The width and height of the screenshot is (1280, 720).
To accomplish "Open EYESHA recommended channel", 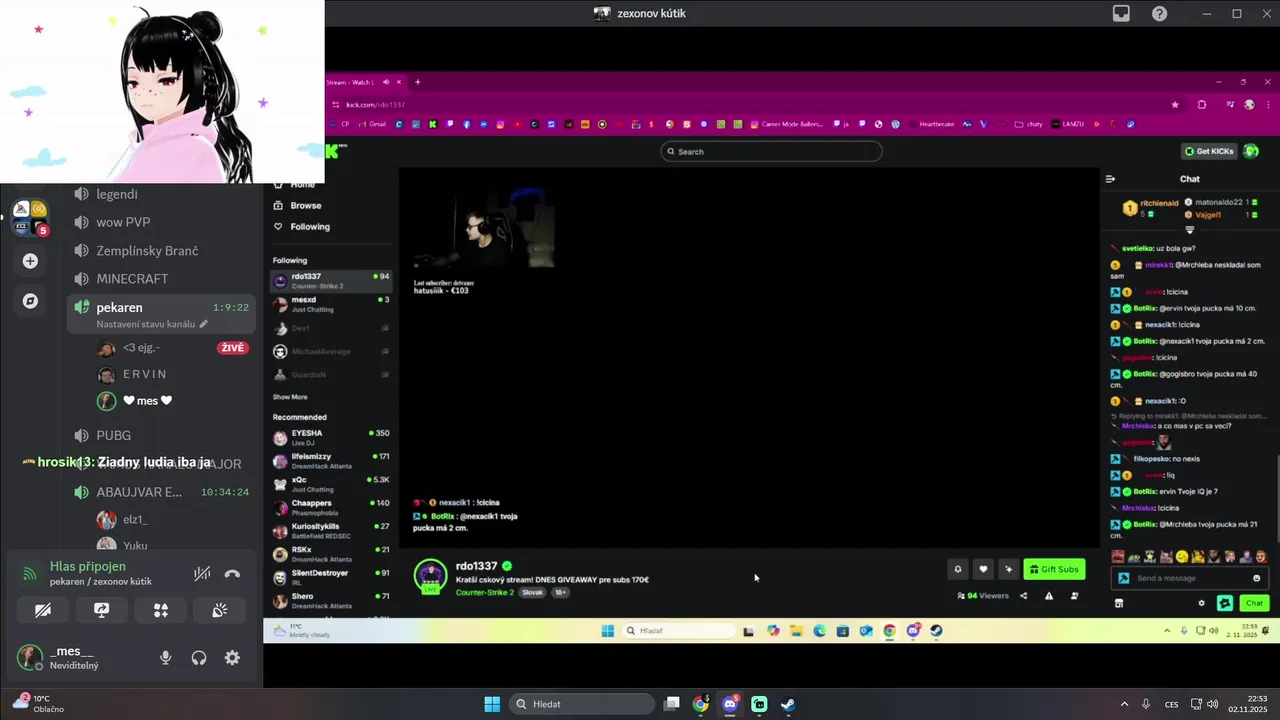I will [331, 437].
